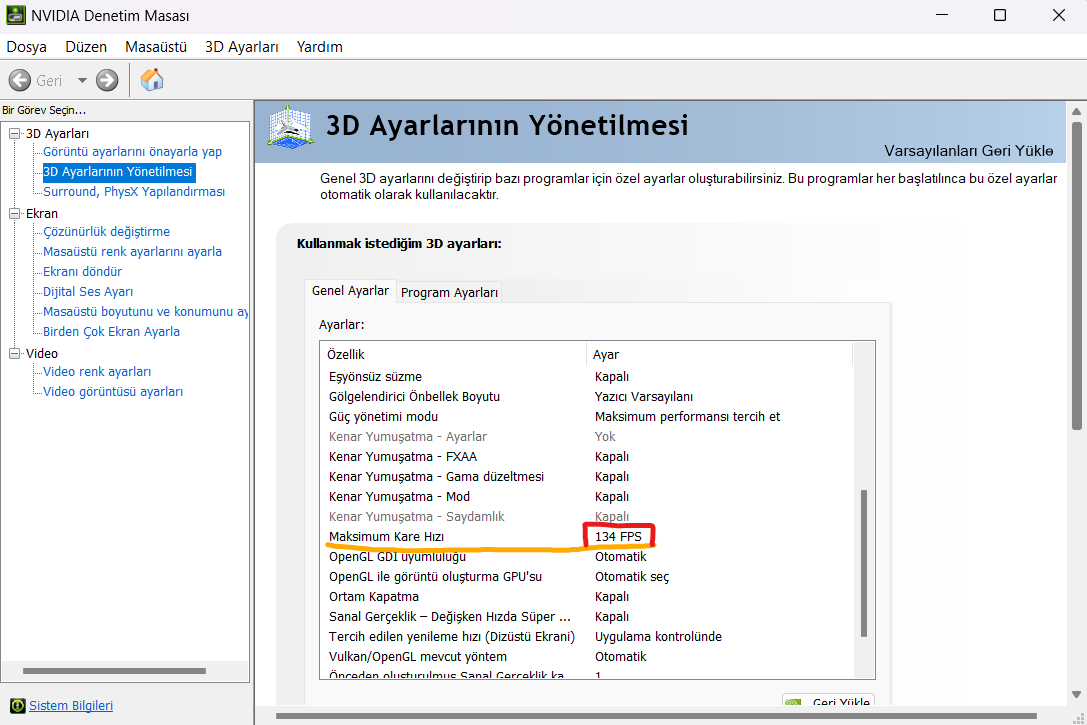Click main page vertical scrollbar thumb
The image size is (1087, 725).
pos(1077,276)
